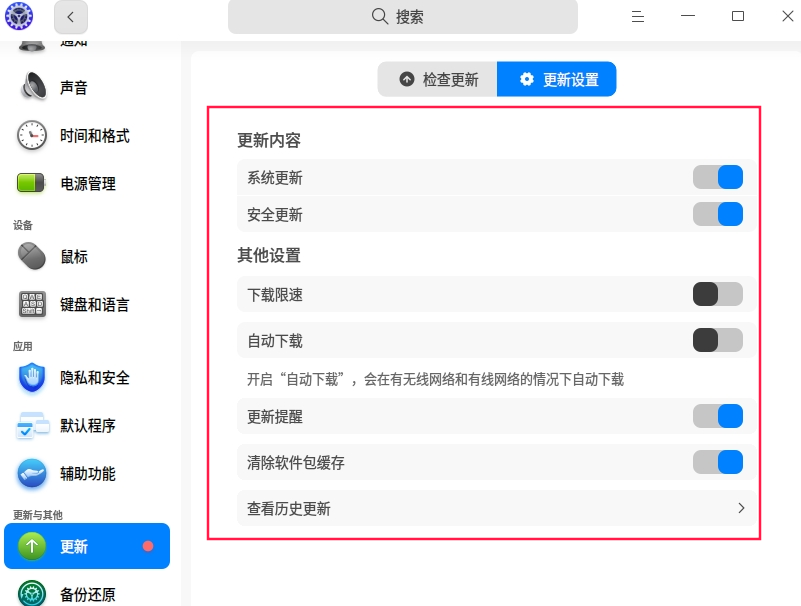
Task: Open the 默认程序 settings page
Action: click(x=87, y=426)
